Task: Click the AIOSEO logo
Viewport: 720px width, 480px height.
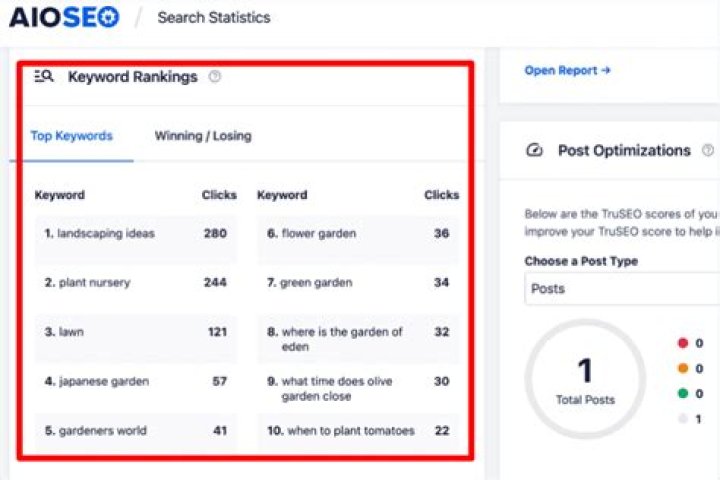Action: 64,17
